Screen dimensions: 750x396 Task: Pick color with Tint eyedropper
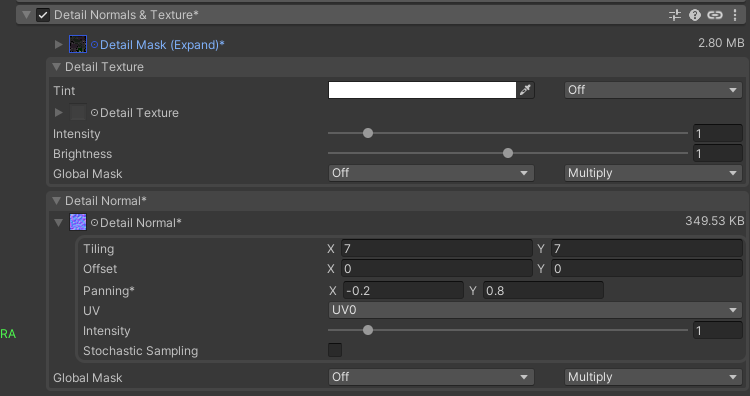click(x=525, y=90)
